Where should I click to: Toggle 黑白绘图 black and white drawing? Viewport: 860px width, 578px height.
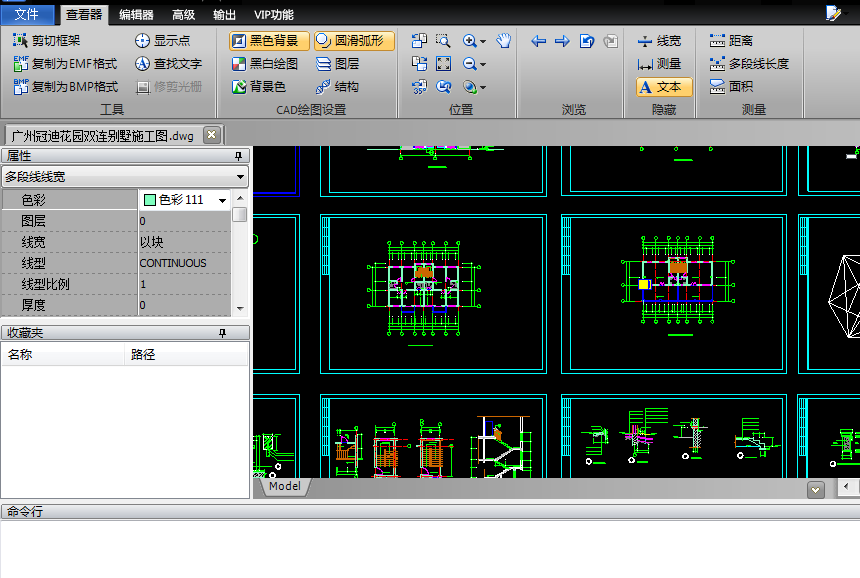[x=265, y=64]
